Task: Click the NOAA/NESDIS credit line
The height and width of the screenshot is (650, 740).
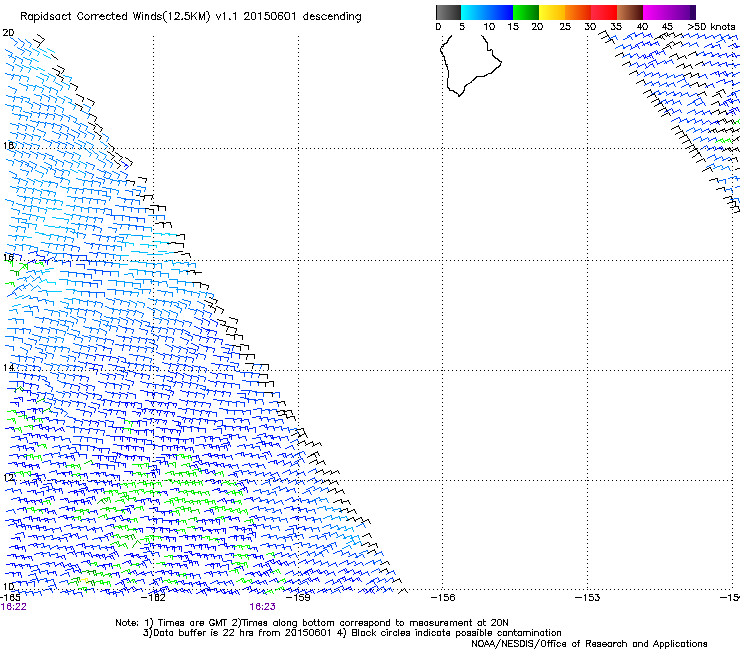Action: (x=589, y=644)
